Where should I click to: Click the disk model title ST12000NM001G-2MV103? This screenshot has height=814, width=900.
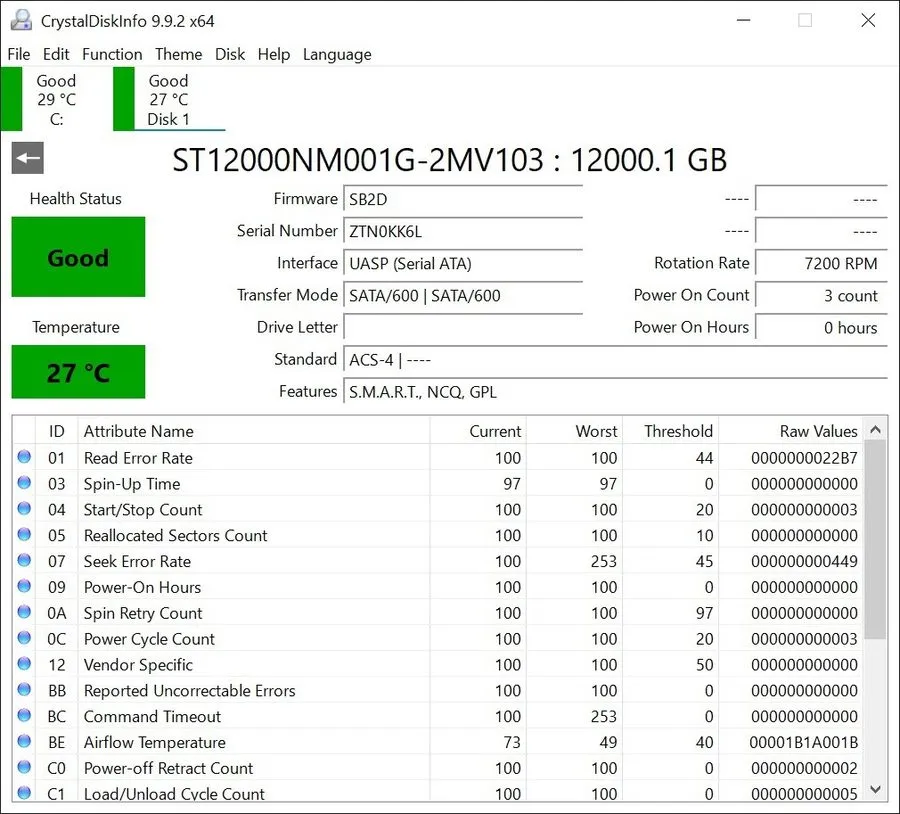coord(358,160)
